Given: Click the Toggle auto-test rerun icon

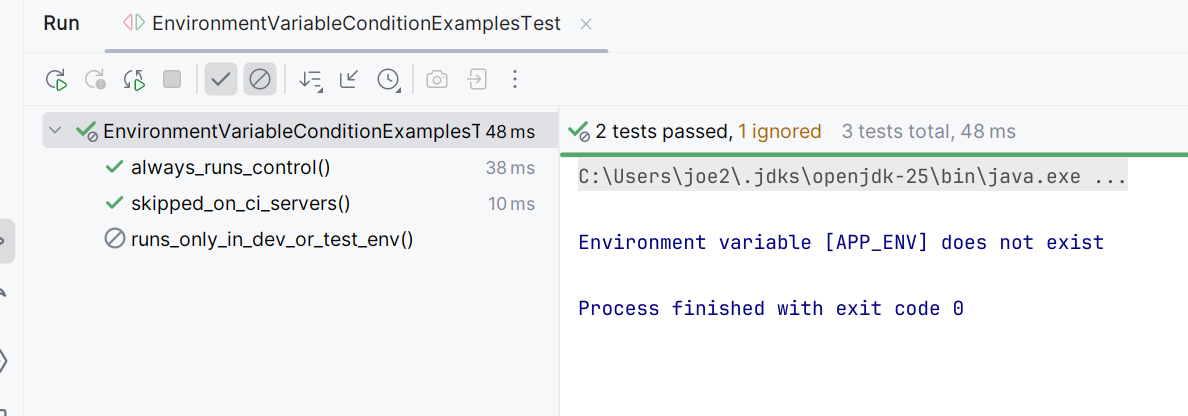Looking at the screenshot, I should (x=134, y=79).
